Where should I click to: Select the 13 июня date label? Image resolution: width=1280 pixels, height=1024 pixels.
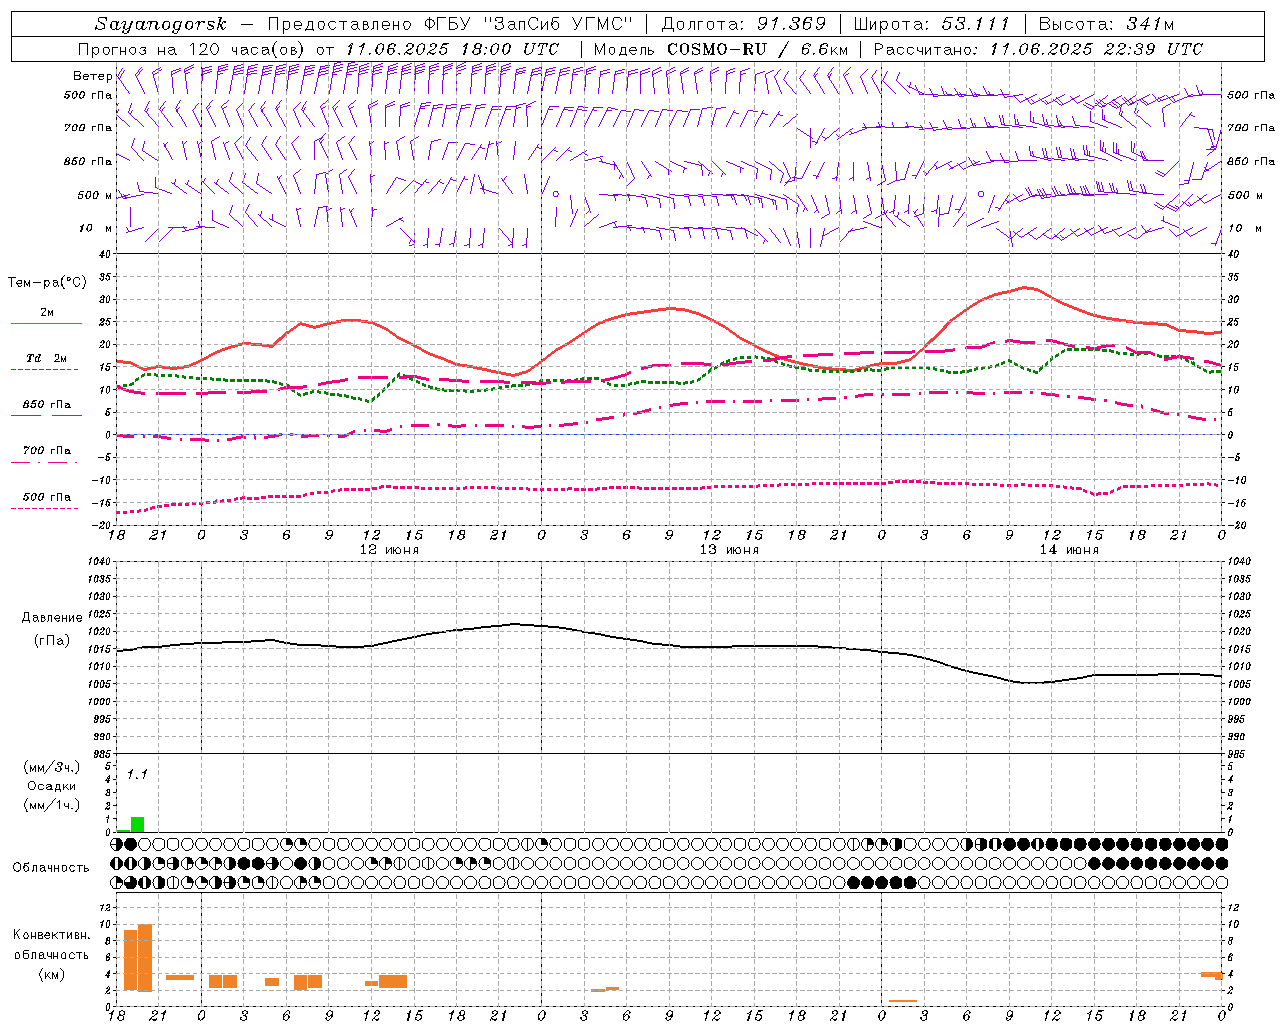point(729,550)
